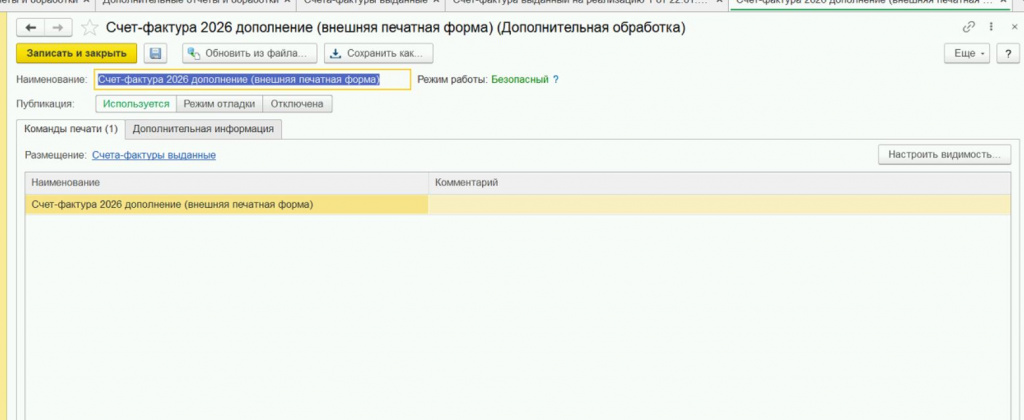The width and height of the screenshot is (1024, 420).
Task: Click Настроить видимость button
Action: click(944, 155)
